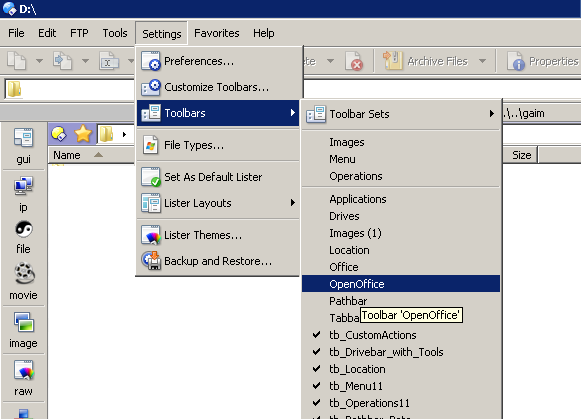Show the Pathbar toolbar
Viewport: 581px width, 419px height.
[401, 301]
